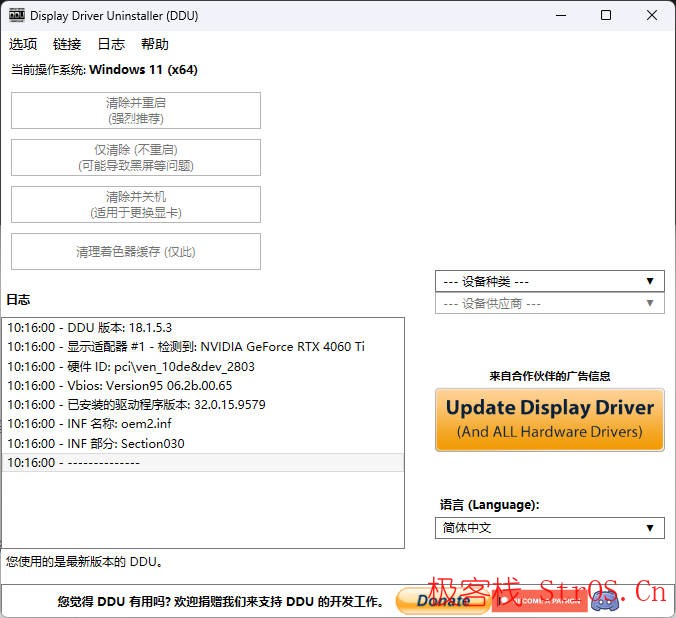
Task: Click 仅清除 (不重启) button
Action: tap(136, 157)
